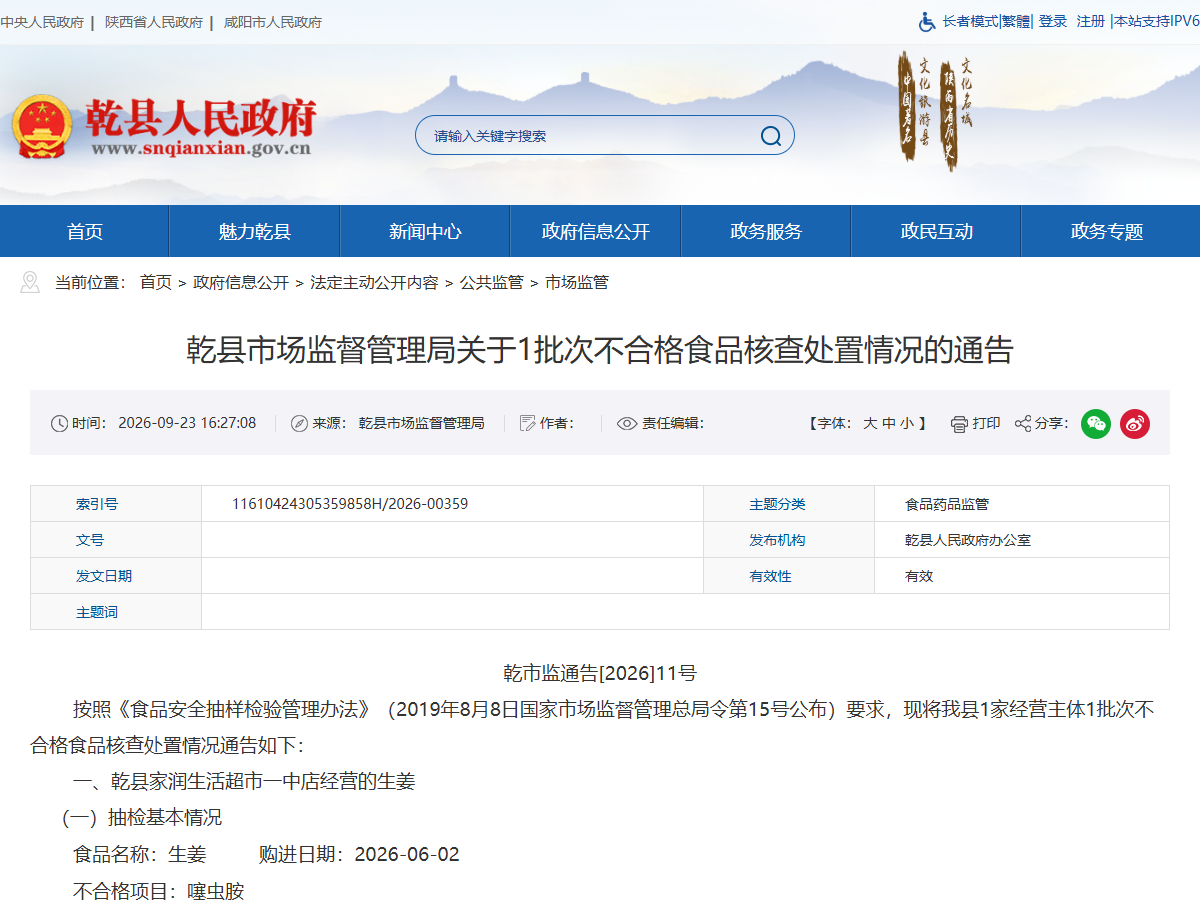1200x900 pixels.
Task: Set font size to 中
Action: point(888,424)
